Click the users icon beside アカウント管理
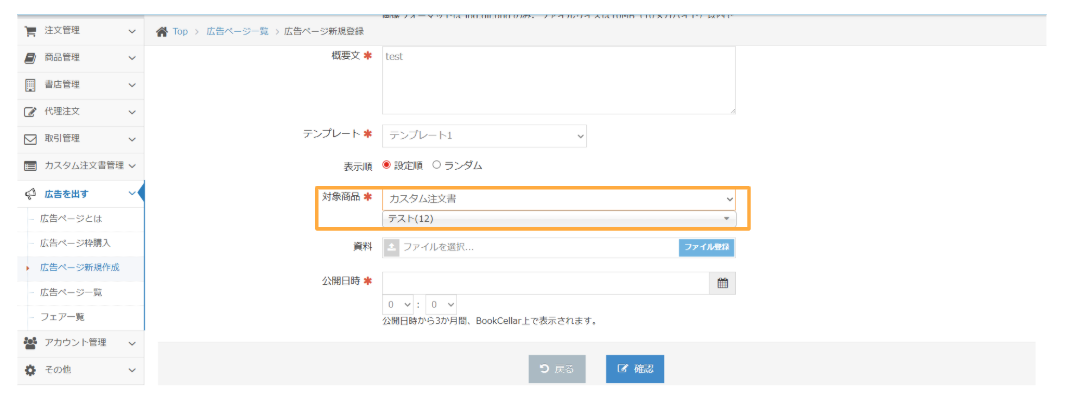 pyautogui.click(x=30, y=343)
